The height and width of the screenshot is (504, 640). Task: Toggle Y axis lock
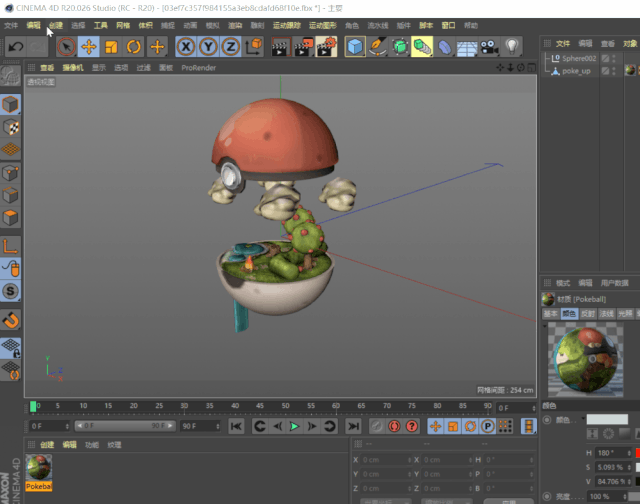tap(208, 46)
